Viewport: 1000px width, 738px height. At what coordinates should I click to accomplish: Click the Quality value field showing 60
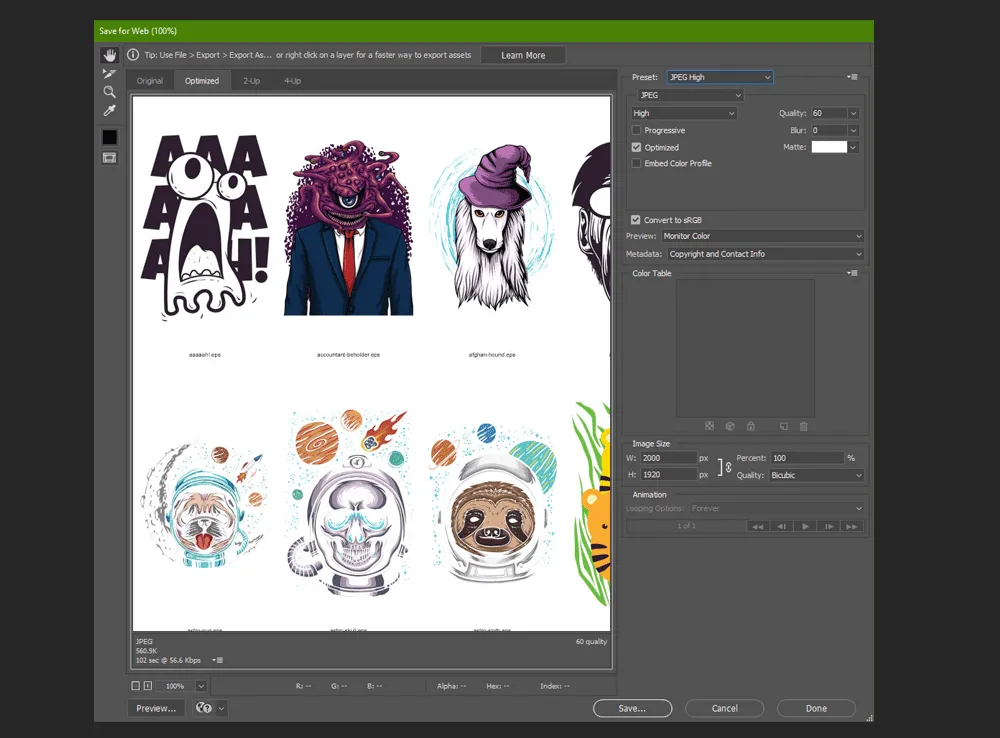(828, 114)
